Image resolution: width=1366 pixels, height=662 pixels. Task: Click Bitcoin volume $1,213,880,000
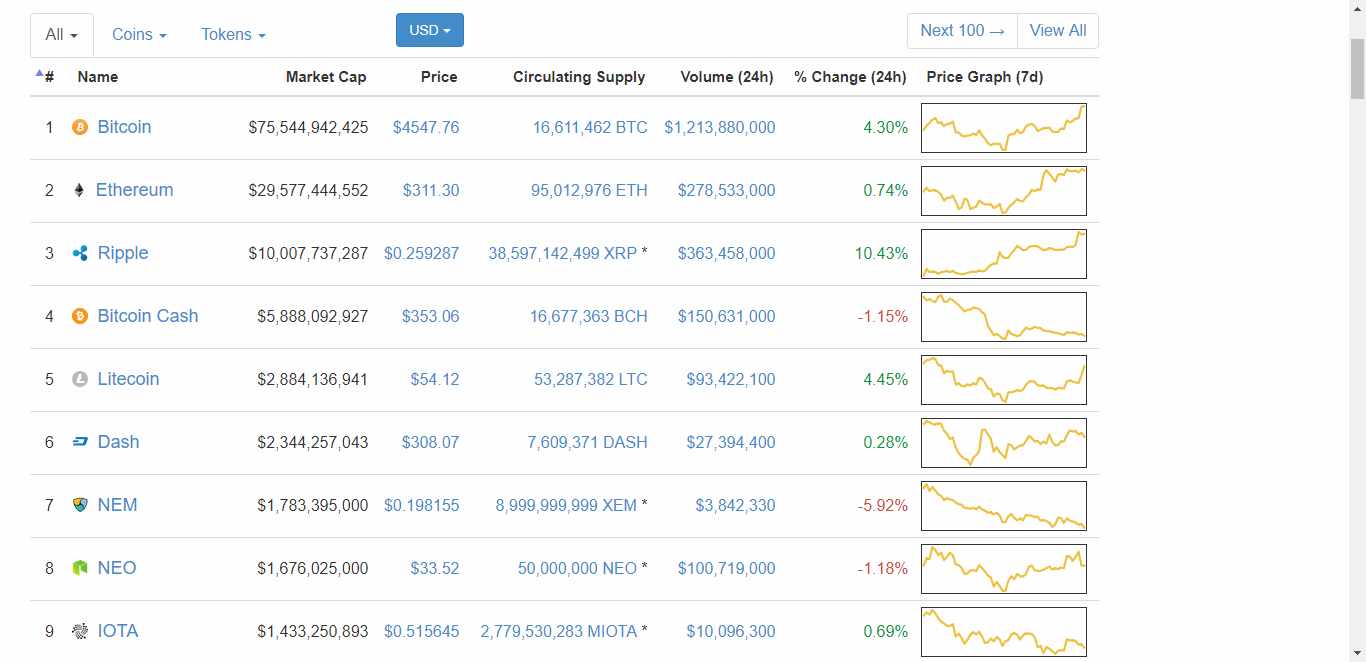point(720,128)
